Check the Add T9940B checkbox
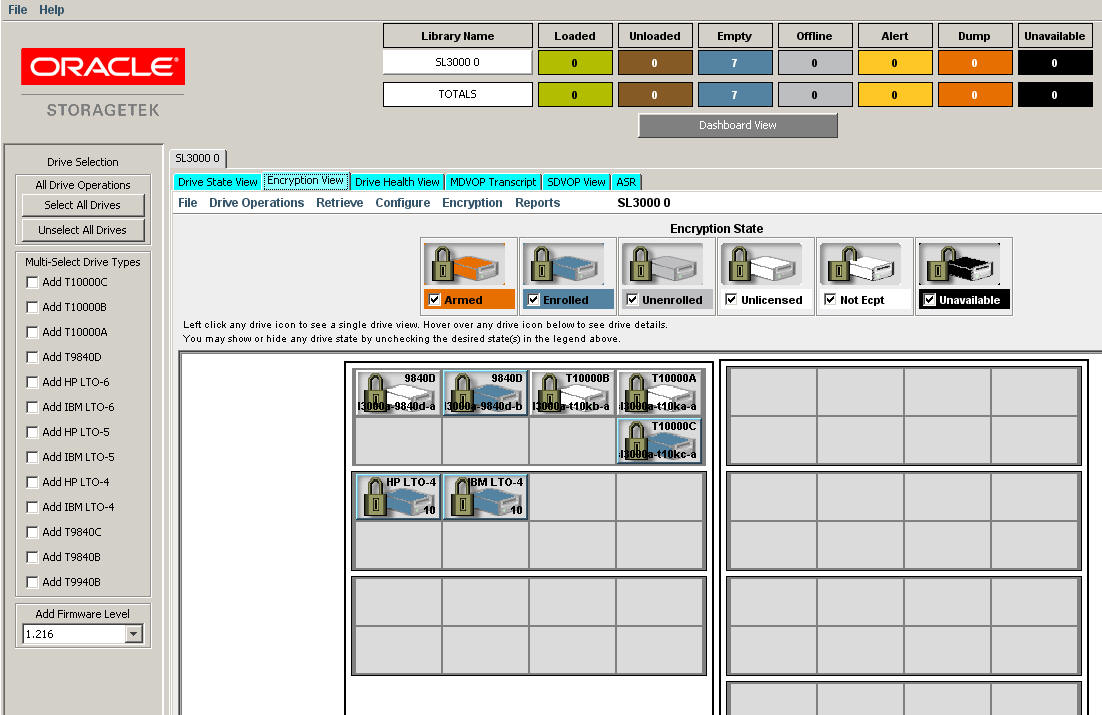Viewport: 1102px width, 715px height. (32, 581)
